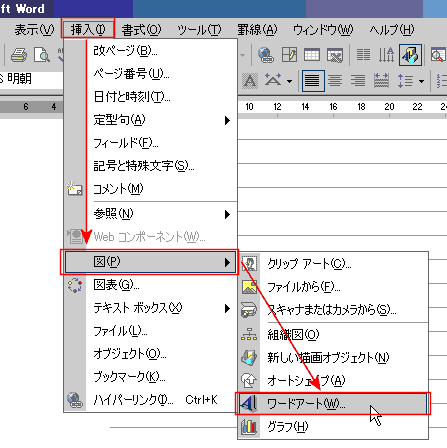Select the クリップ アート menu icon
This screenshot has height=448, width=447.
point(249,264)
